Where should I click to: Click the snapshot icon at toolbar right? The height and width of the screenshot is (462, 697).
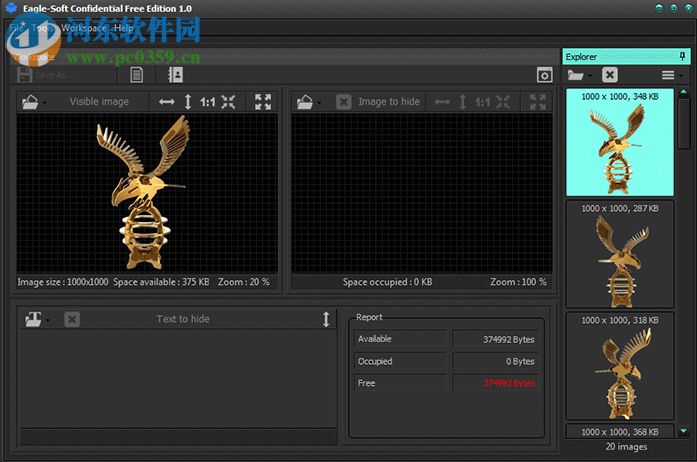pyautogui.click(x=544, y=75)
